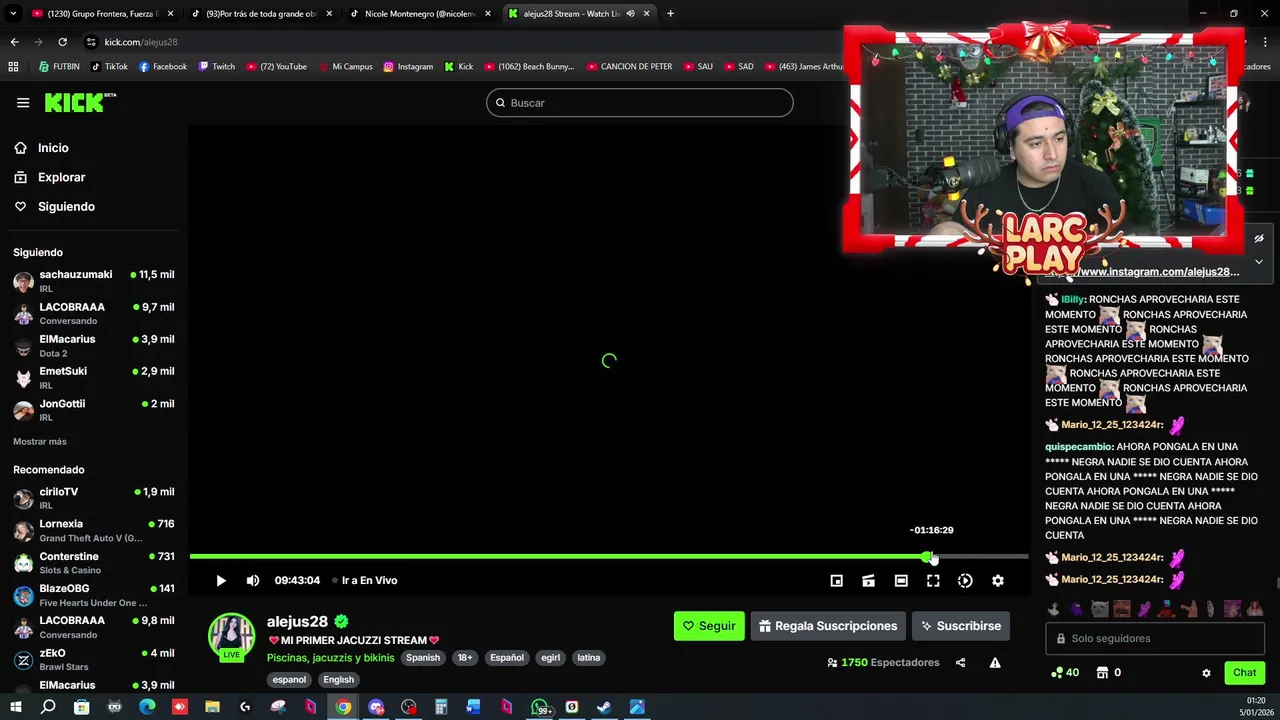The width and height of the screenshot is (1280, 720).
Task: Enter fullscreen video mode
Action: (x=933, y=581)
